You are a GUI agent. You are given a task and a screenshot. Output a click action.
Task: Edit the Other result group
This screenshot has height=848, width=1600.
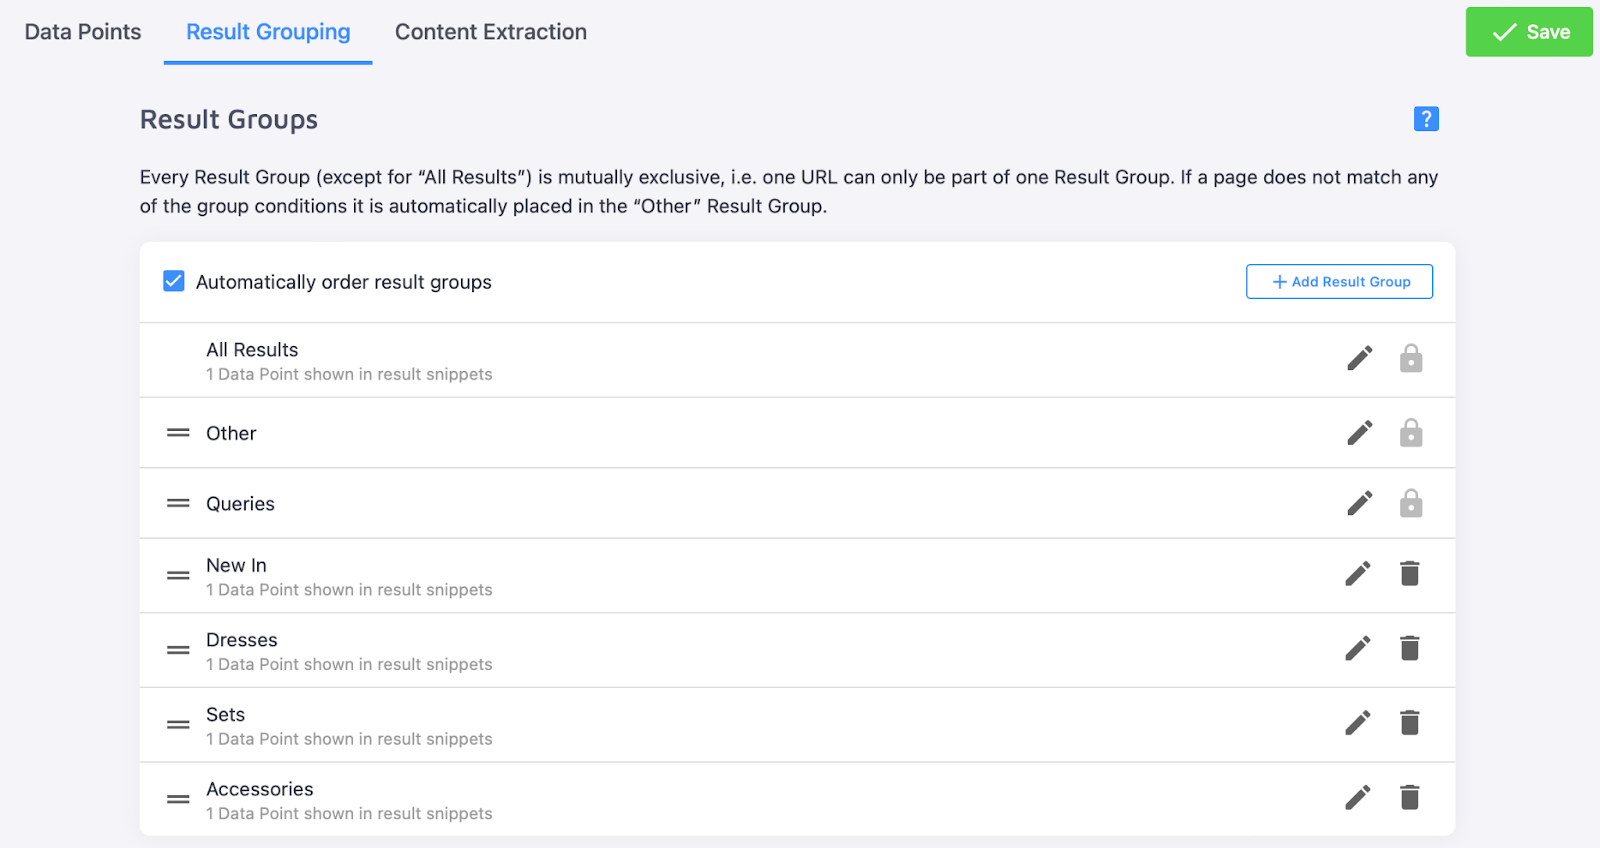coord(1359,433)
